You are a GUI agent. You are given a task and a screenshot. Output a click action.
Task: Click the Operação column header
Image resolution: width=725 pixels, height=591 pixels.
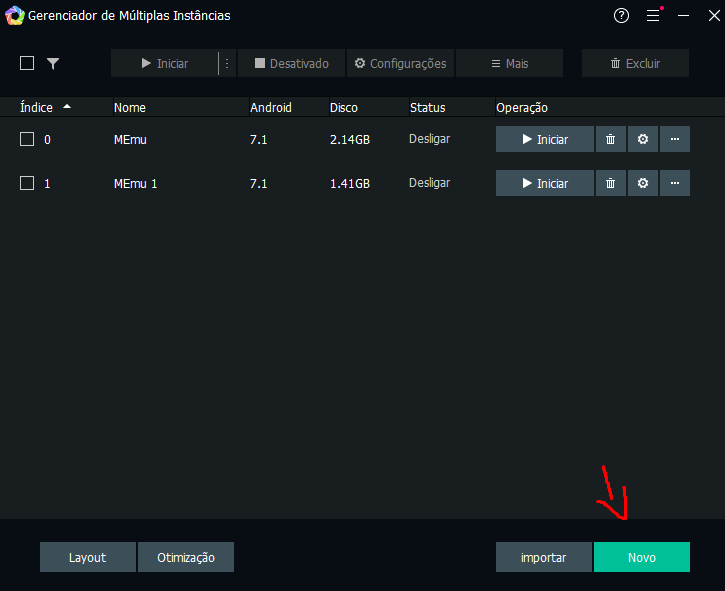(x=522, y=108)
